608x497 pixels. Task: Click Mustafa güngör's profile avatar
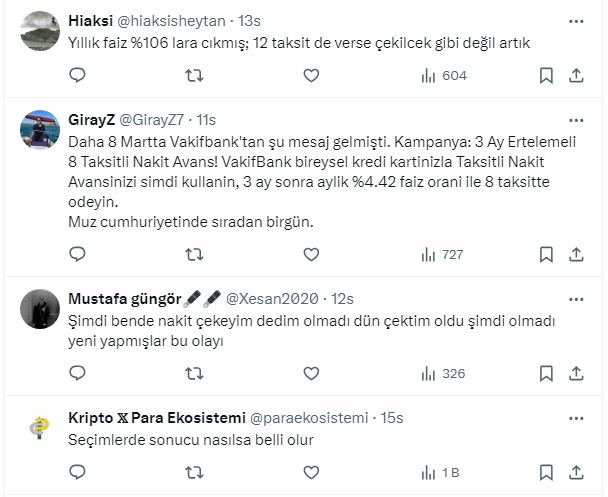tap(39, 308)
